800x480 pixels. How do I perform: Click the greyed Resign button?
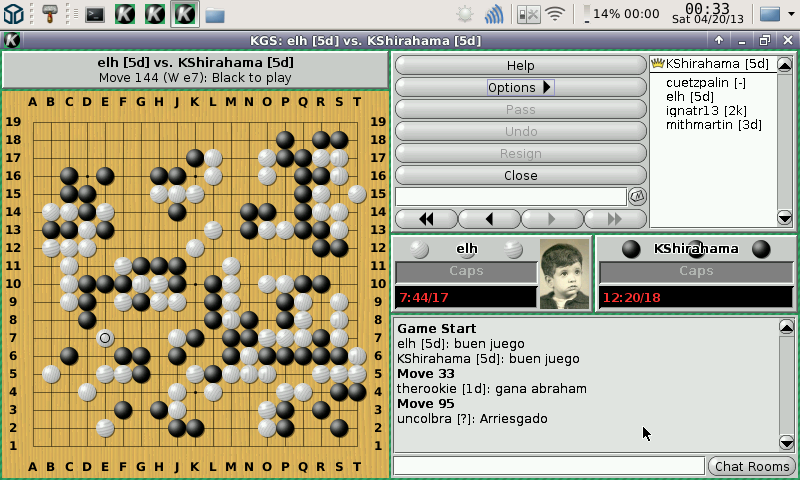point(520,153)
